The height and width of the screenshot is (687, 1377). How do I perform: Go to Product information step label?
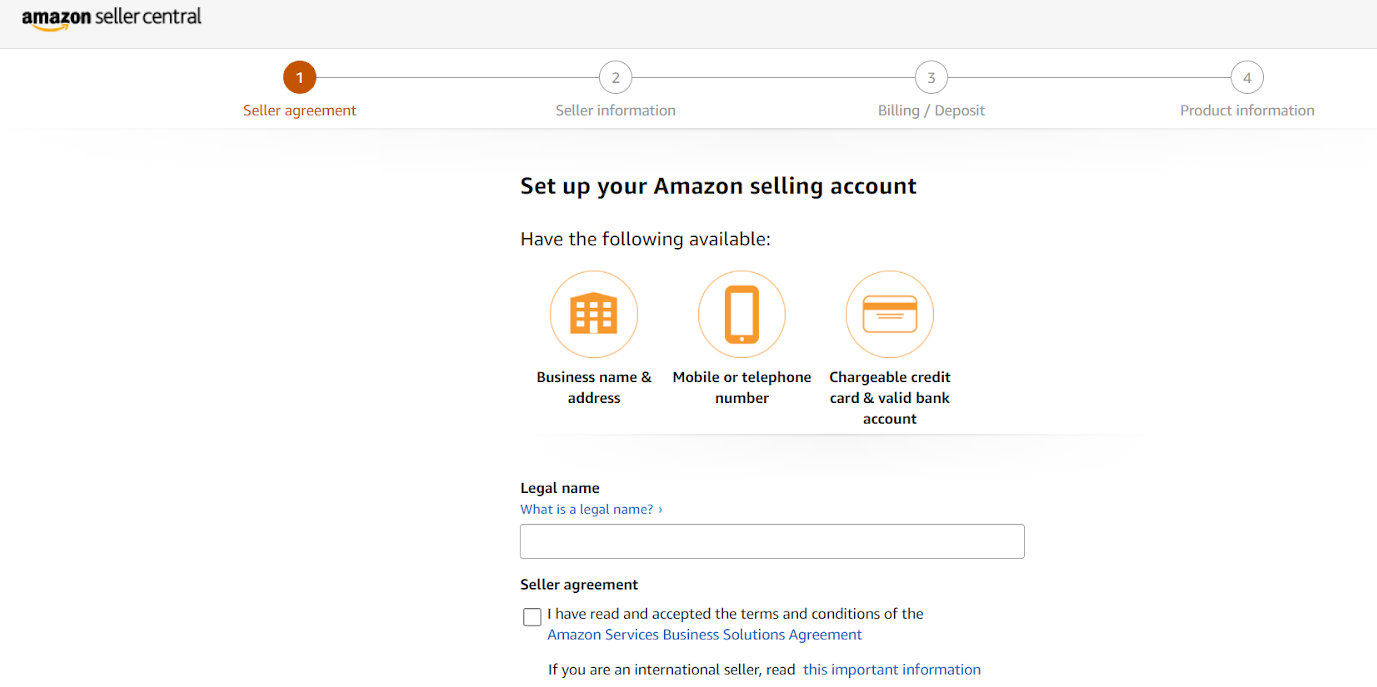(x=1247, y=110)
